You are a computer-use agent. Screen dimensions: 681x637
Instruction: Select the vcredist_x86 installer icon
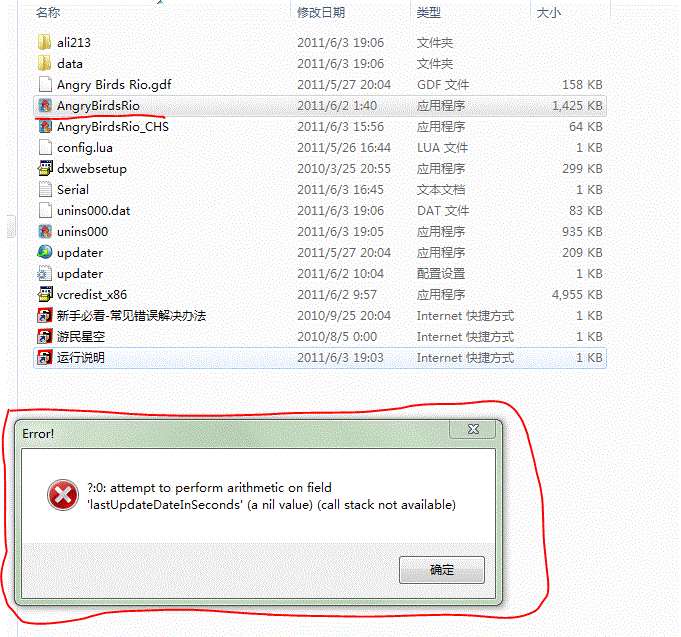(x=45, y=294)
